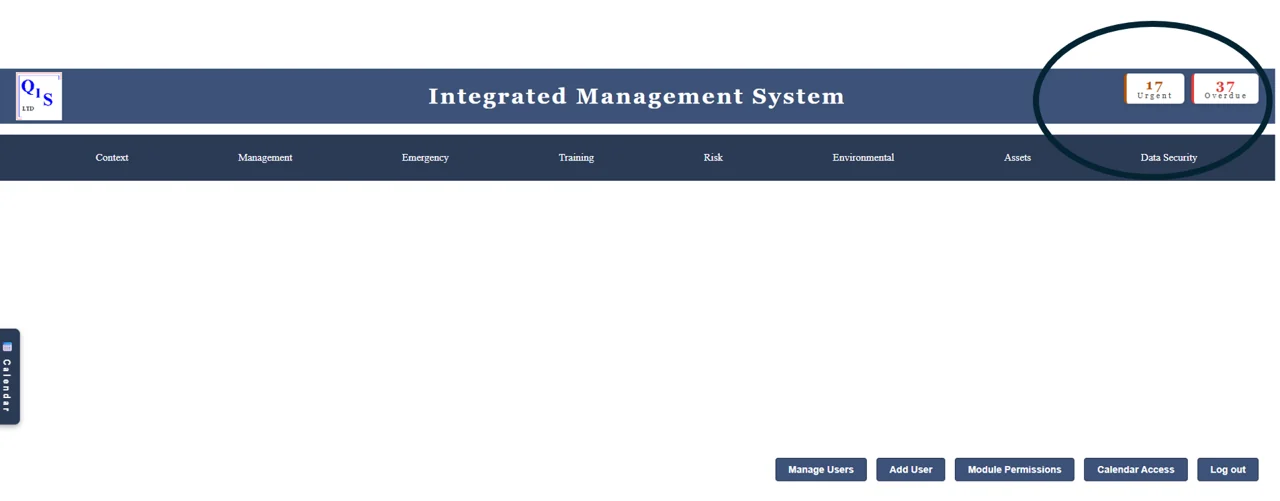Open the Calendar side tab
The image size is (1280, 501).
(8, 376)
